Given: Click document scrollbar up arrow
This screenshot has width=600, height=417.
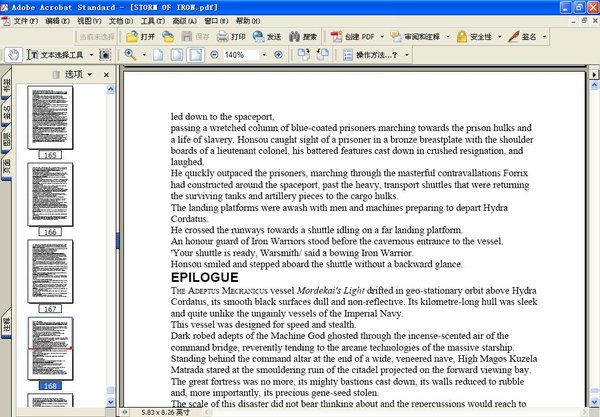Looking at the screenshot, I should point(594,86).
